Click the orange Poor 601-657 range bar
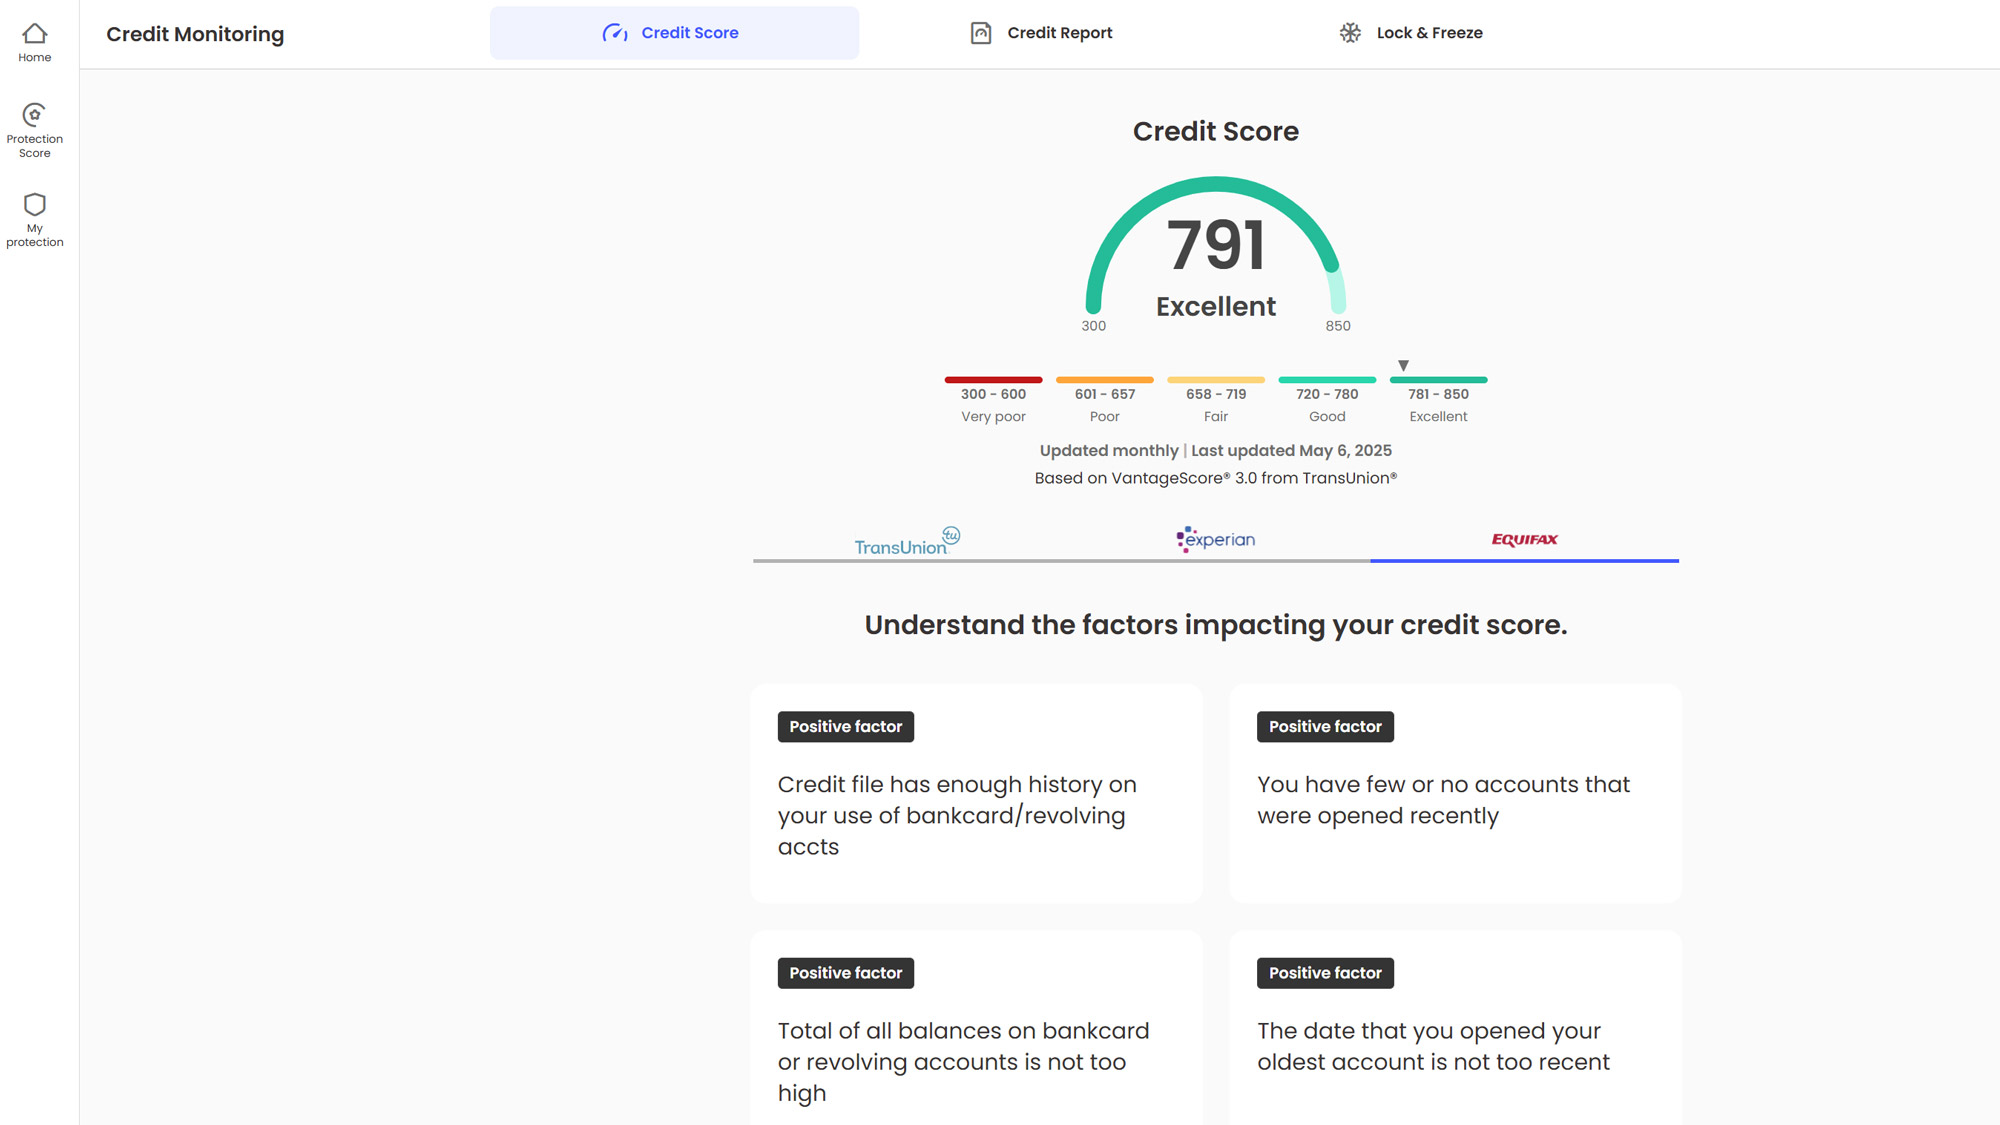The image size is (2000, 1125). click(1104, 380)
